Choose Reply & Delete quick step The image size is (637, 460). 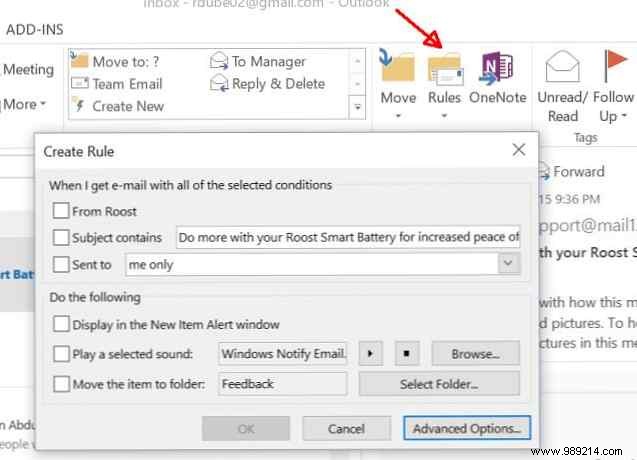point(267,84)
